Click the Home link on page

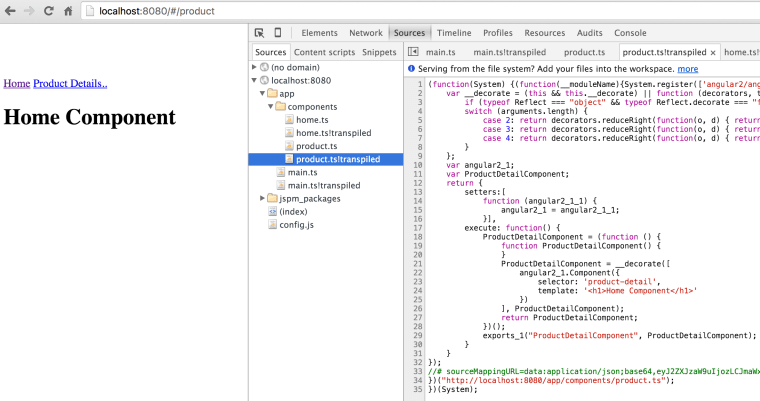pos(17,84)
